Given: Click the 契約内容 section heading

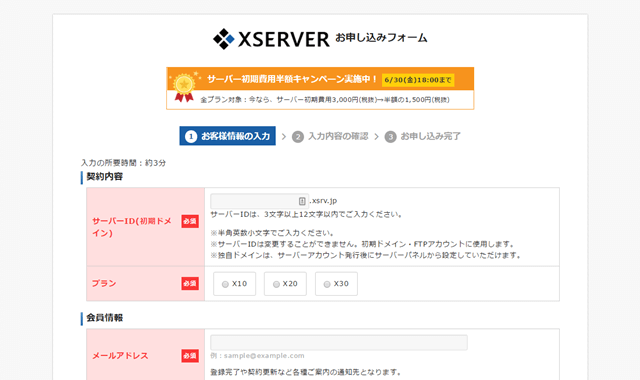Looking at the screenshot, I should (x=104, y=177).
